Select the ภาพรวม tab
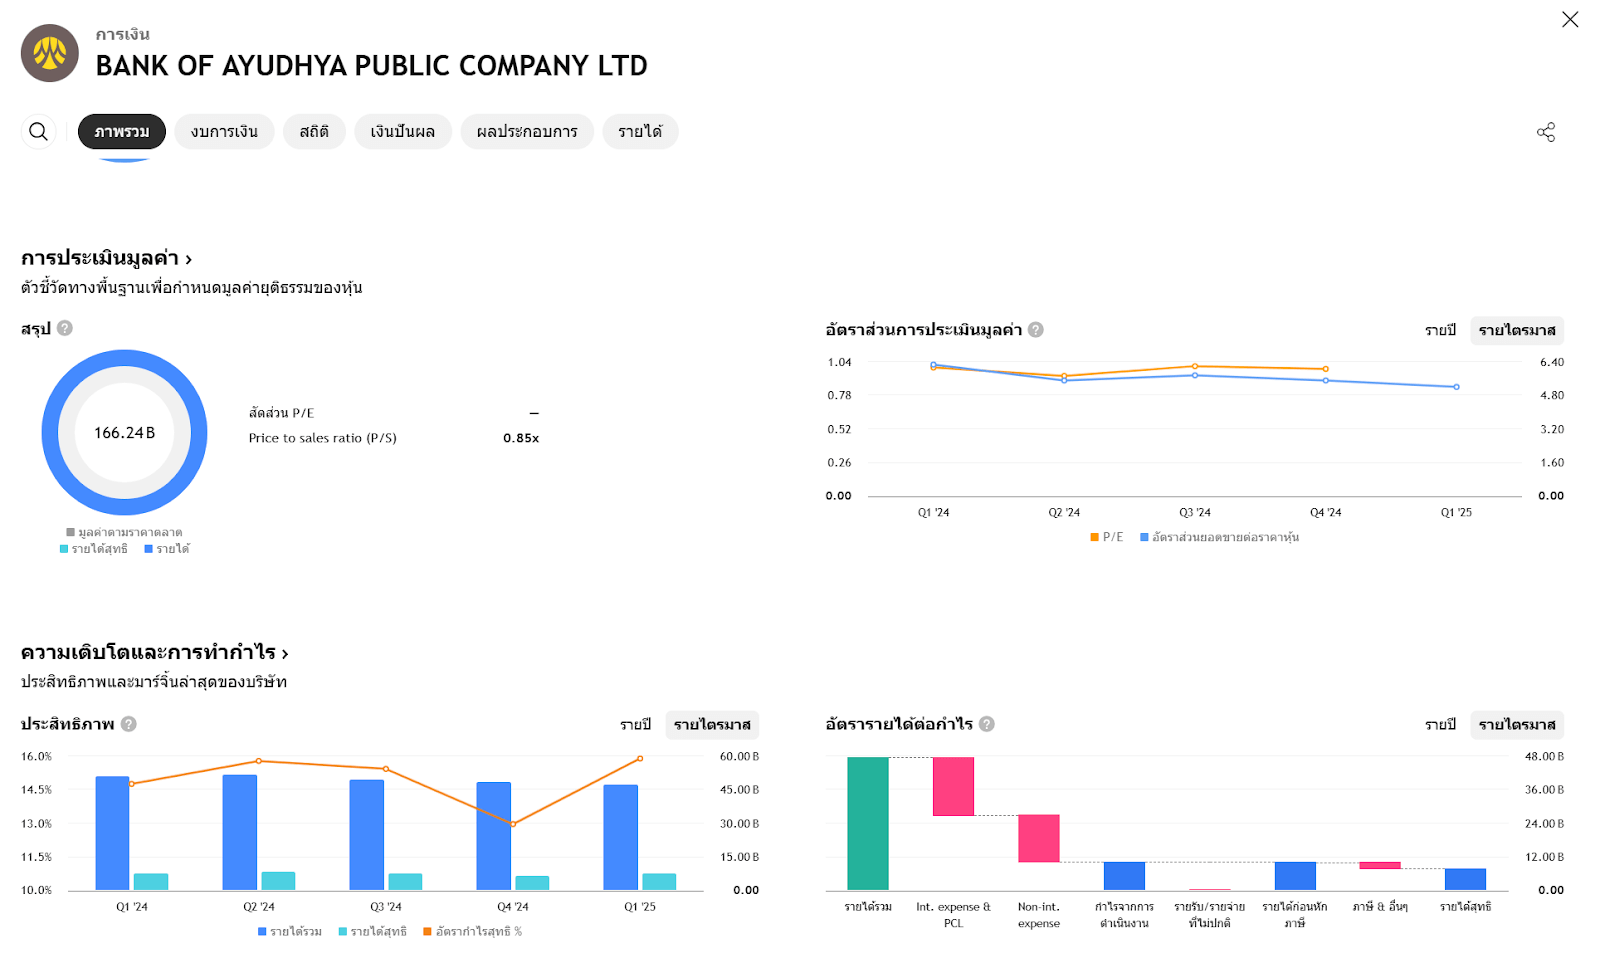 point(122,132)
